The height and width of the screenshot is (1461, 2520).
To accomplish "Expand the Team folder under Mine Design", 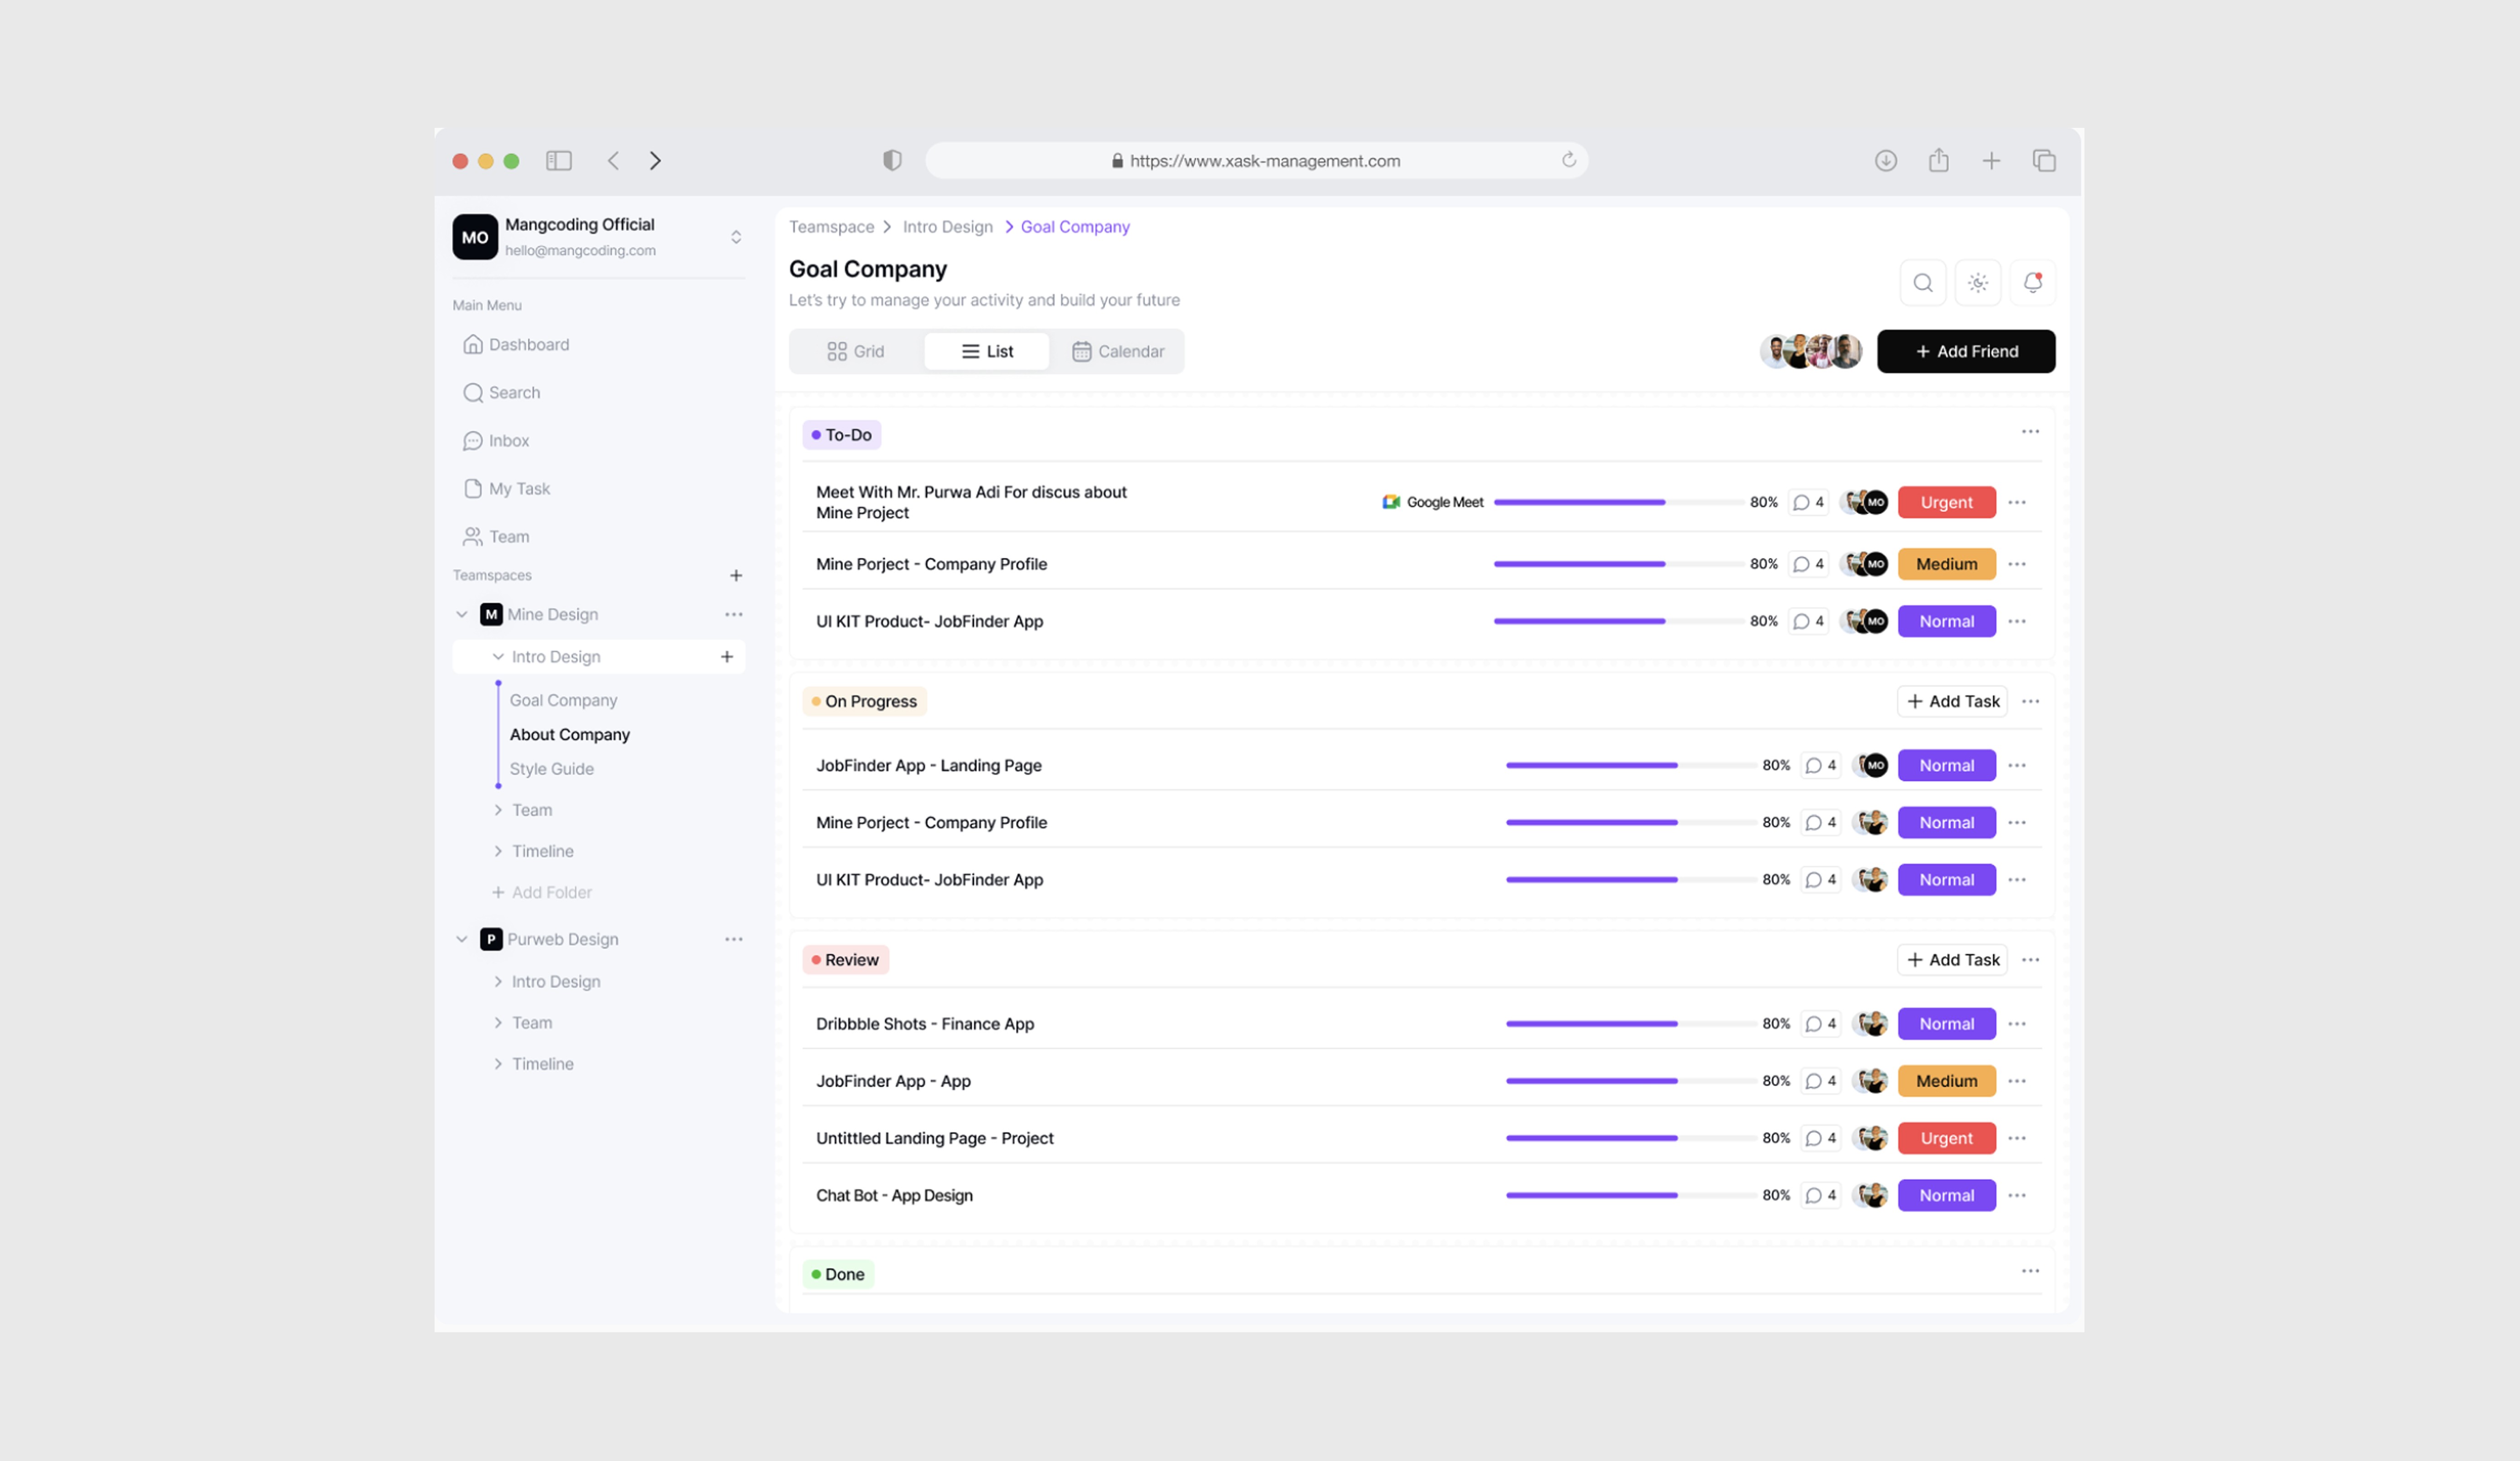I will (498, 810).
